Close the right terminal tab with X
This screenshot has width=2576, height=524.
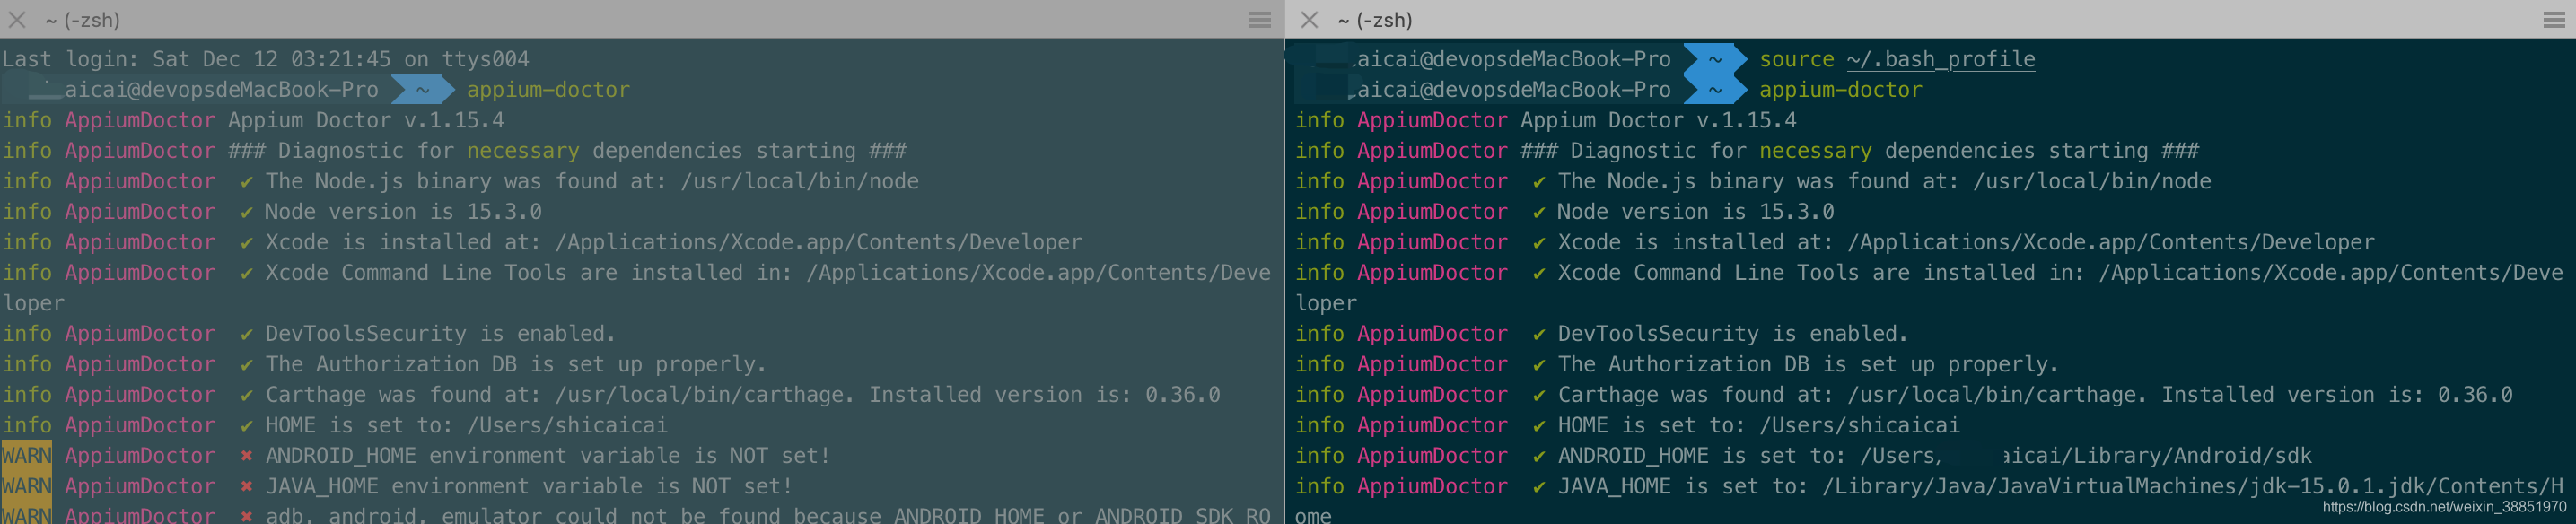coord(1309,20)
